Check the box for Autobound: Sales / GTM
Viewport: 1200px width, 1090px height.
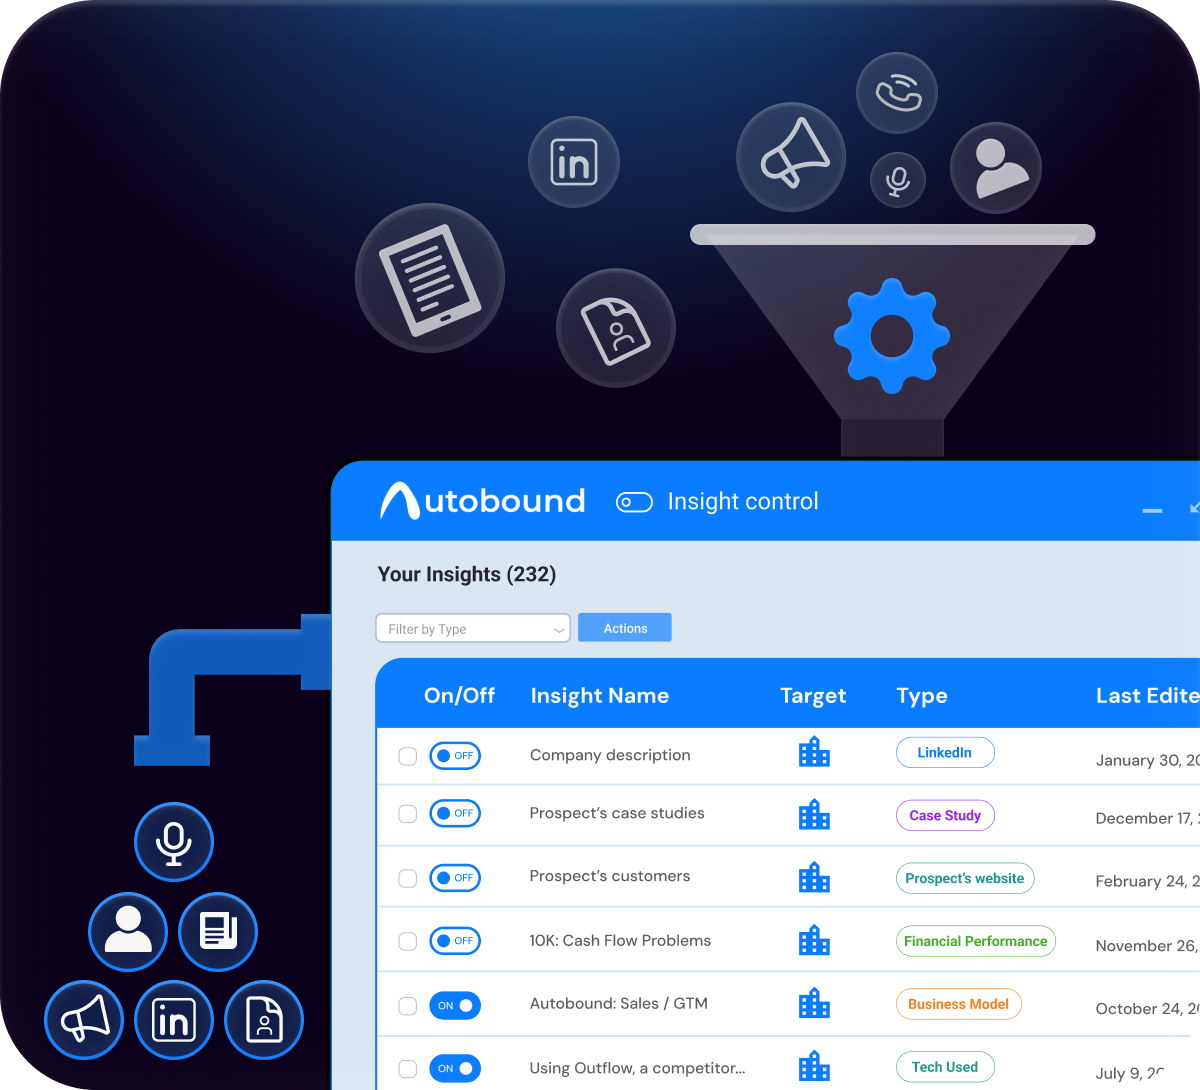(x=408, y=1006)
